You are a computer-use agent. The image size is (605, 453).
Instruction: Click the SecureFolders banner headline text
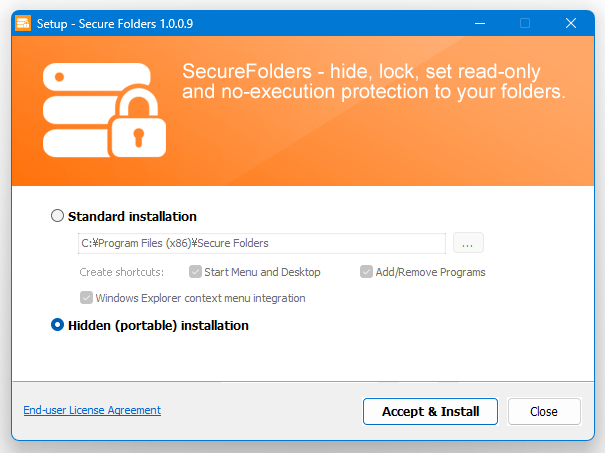(x=373, y=81)
